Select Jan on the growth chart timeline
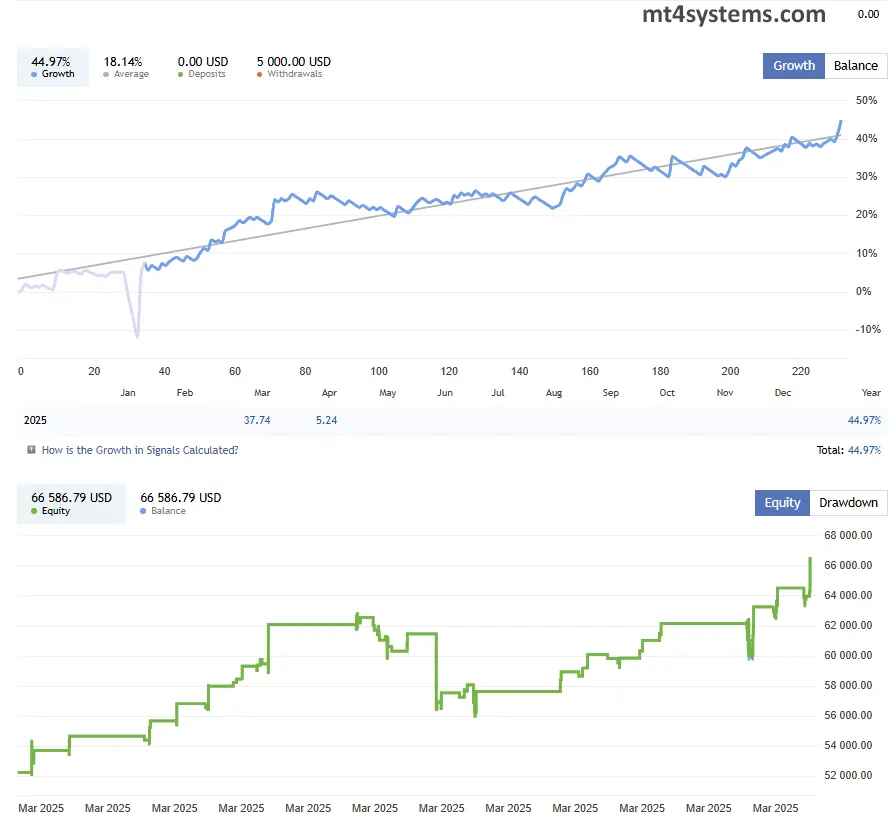The width and height of the screenshot is (890, 824). click(128, 392)
